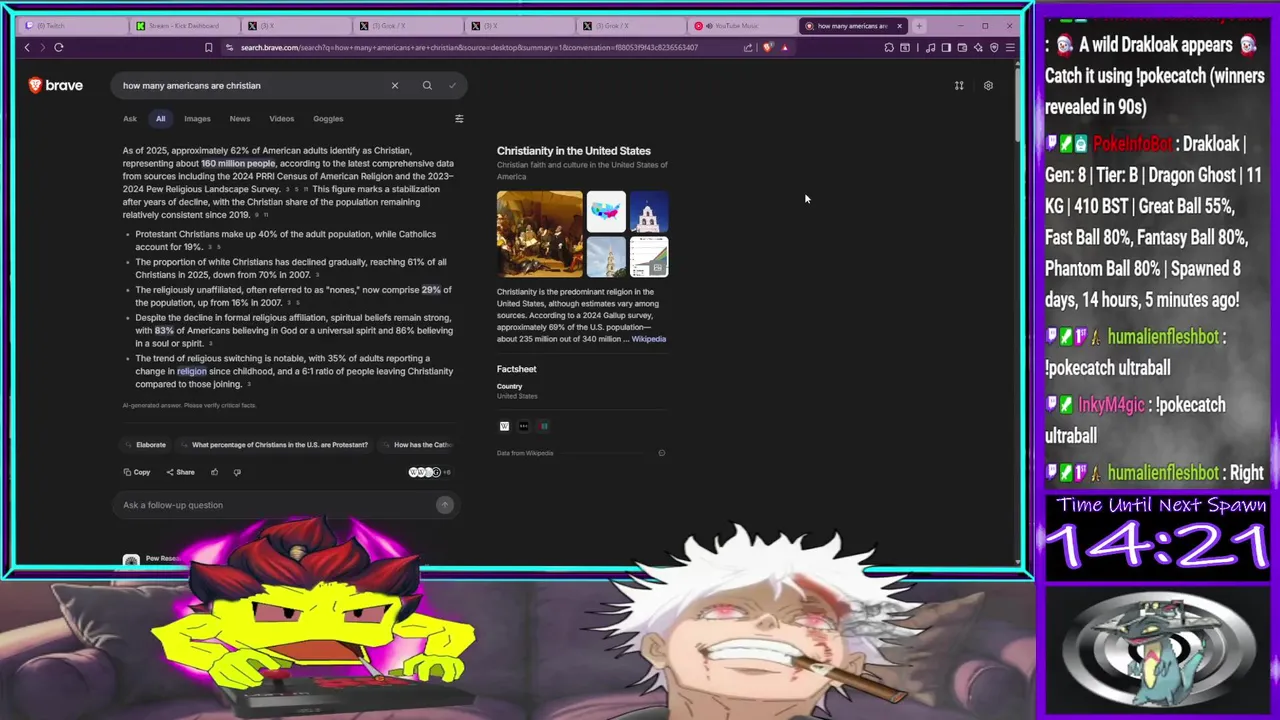Screen dimensions: 1280x720
Task: Toggle the browser sidebar panel icon
Action: pos(946,47)
